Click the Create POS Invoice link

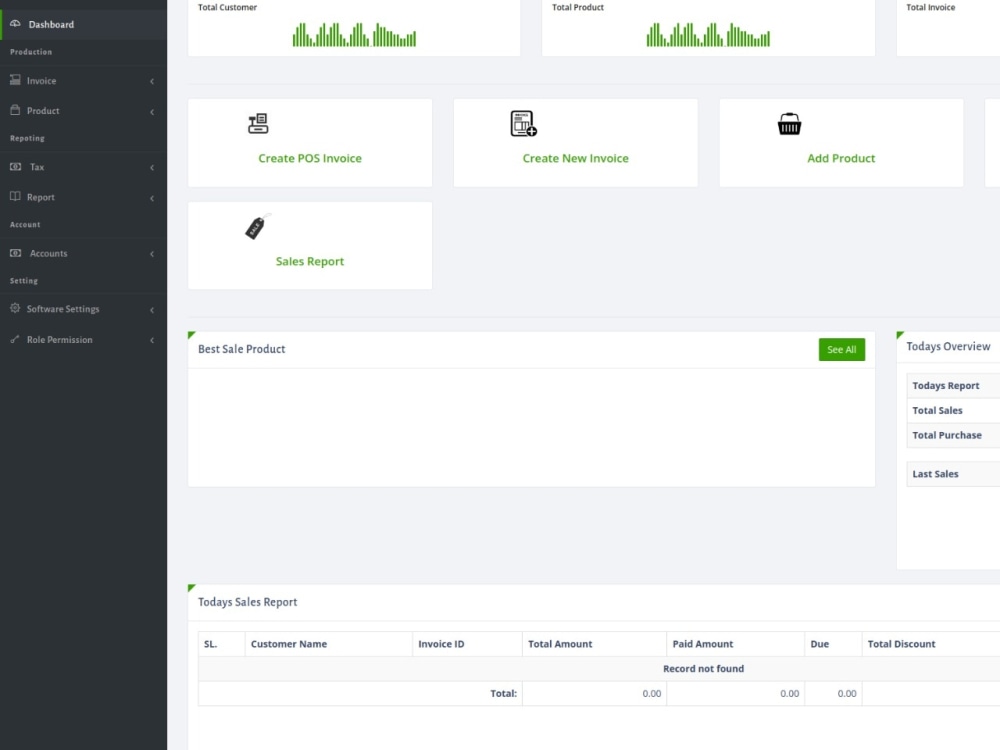click(310, 158)
